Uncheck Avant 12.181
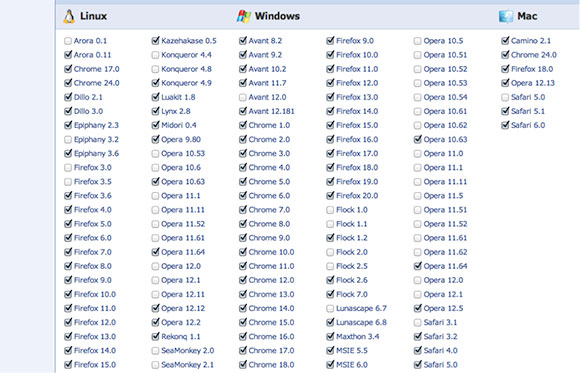This screenshot has width=580, height=373. (x=243, y=111)
